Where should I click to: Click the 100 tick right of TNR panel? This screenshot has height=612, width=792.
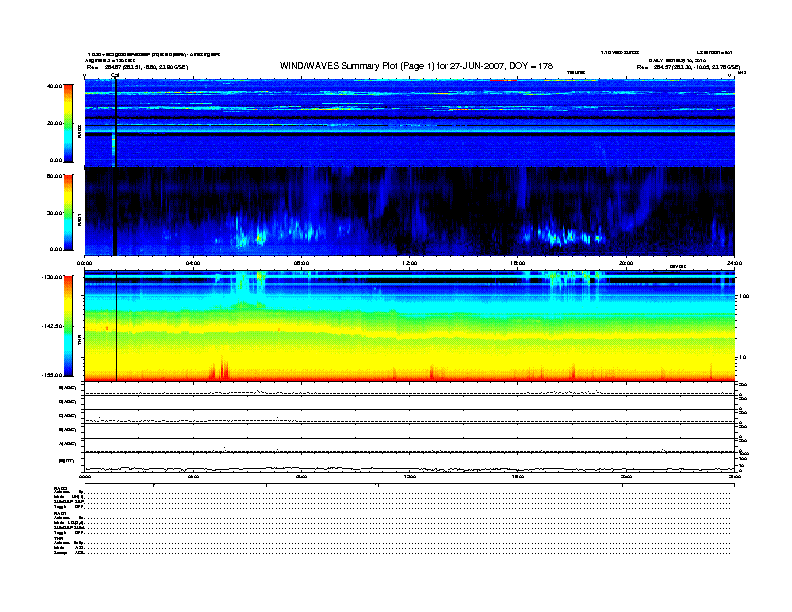(744, 296)
